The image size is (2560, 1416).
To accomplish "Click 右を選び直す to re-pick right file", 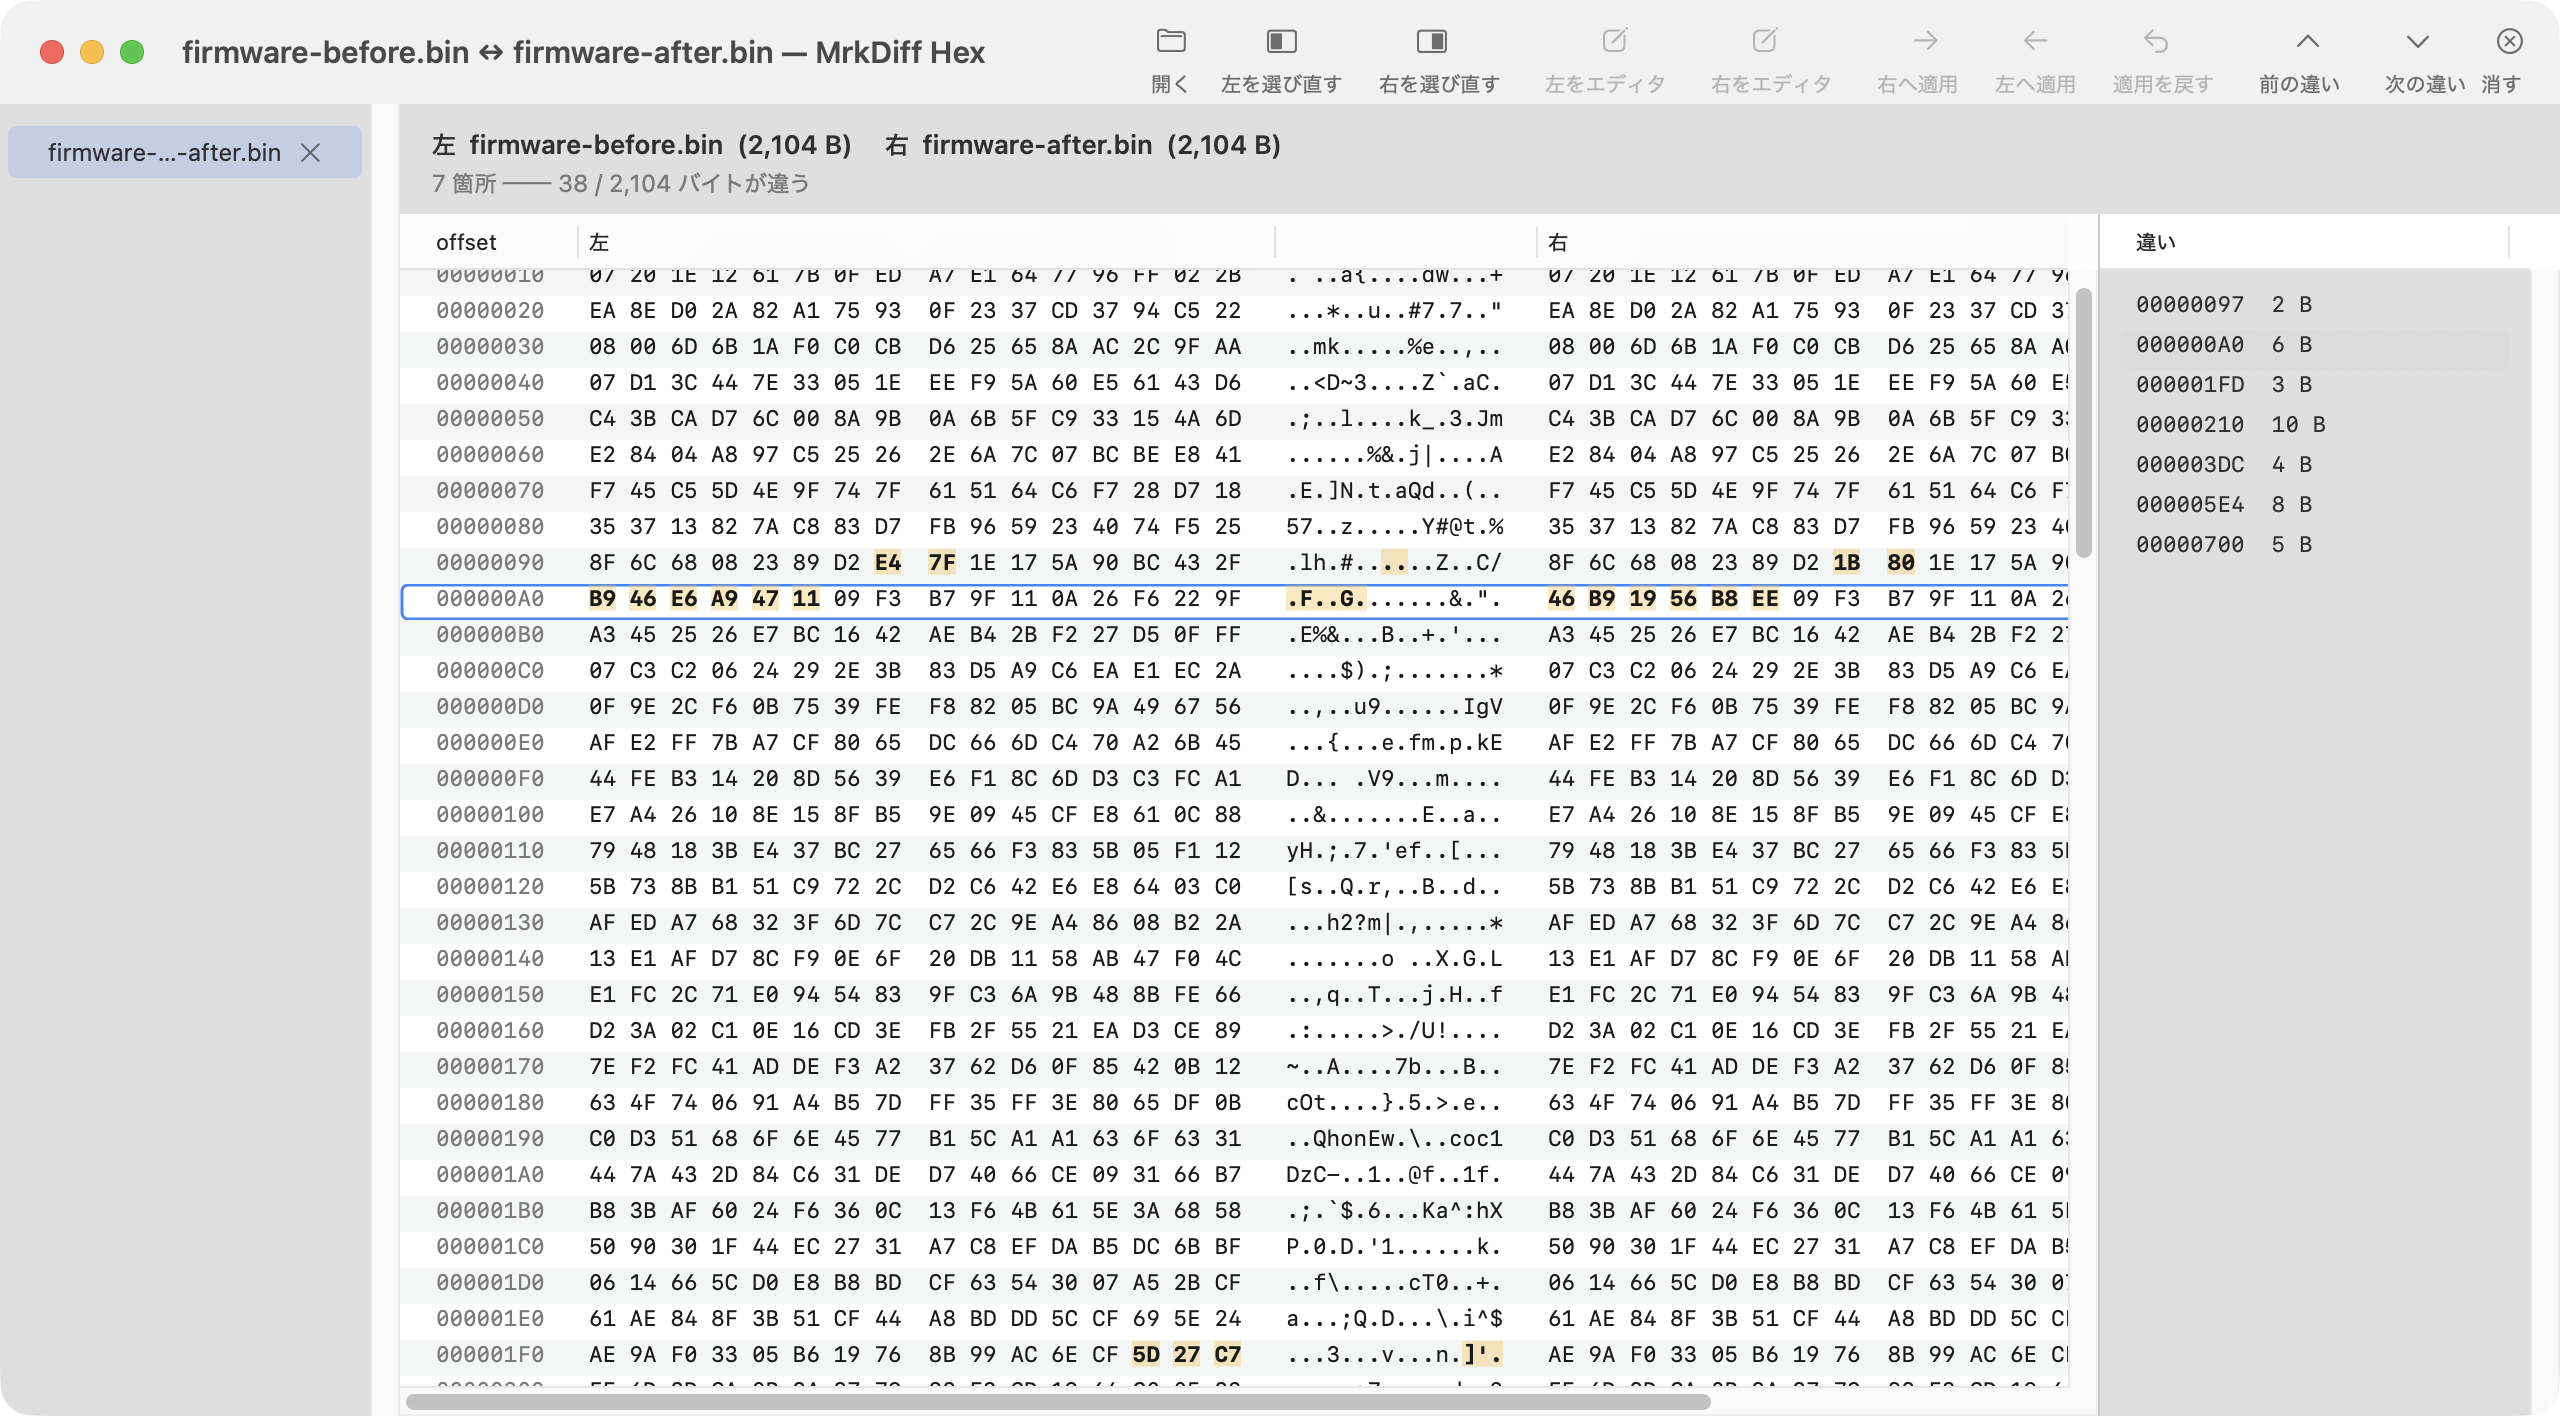I will coord(1438,58).
